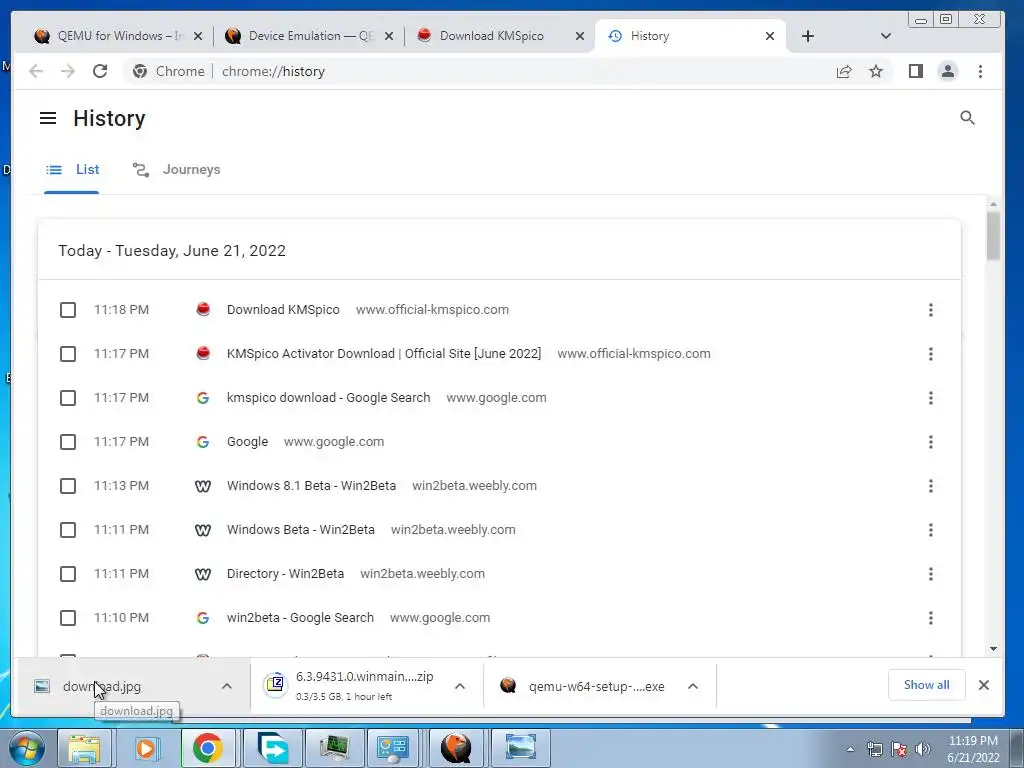The image size is (1024, 768).
Task: Click the taskbar clock 11:19 PM
Action: [973, 749]
